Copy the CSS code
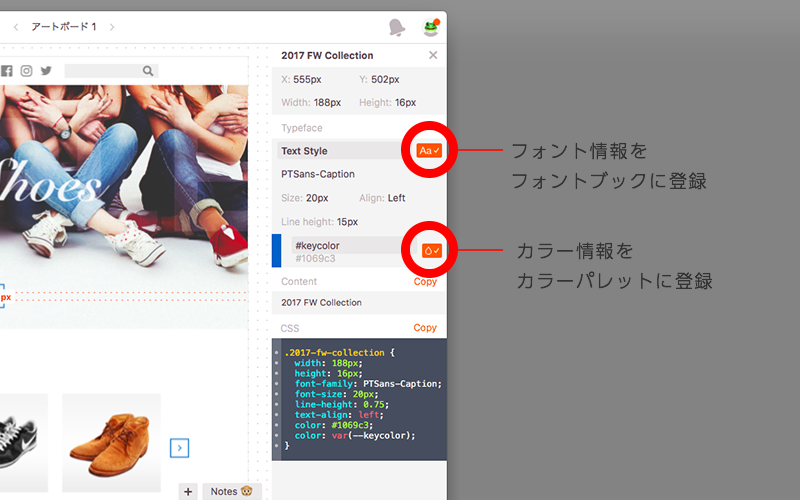This screenshot has height=500, width=800. tap(425, 328)
